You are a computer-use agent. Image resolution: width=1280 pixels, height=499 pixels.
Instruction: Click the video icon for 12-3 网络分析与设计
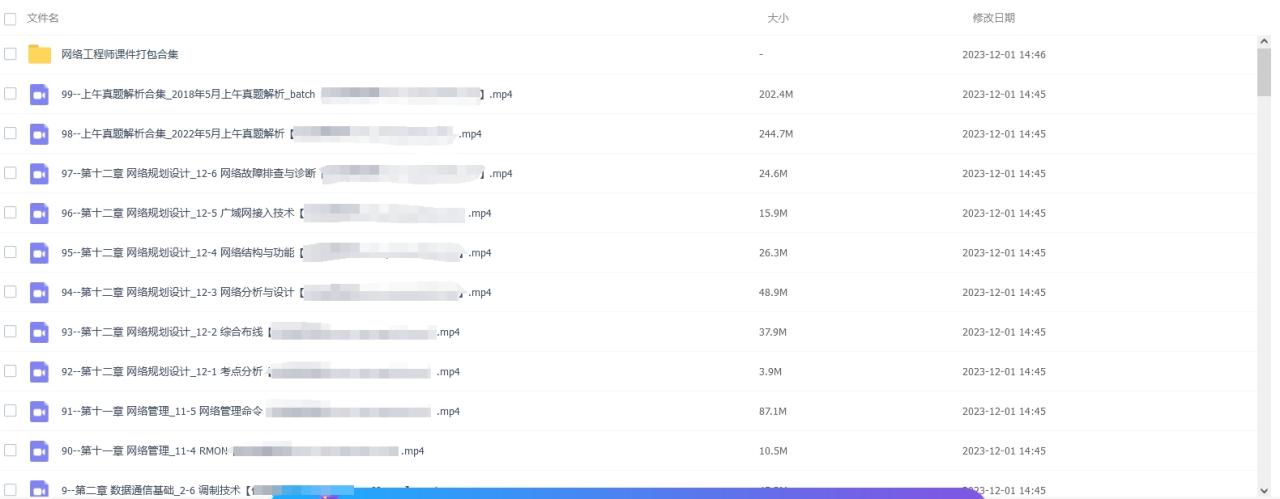point(39,292)
